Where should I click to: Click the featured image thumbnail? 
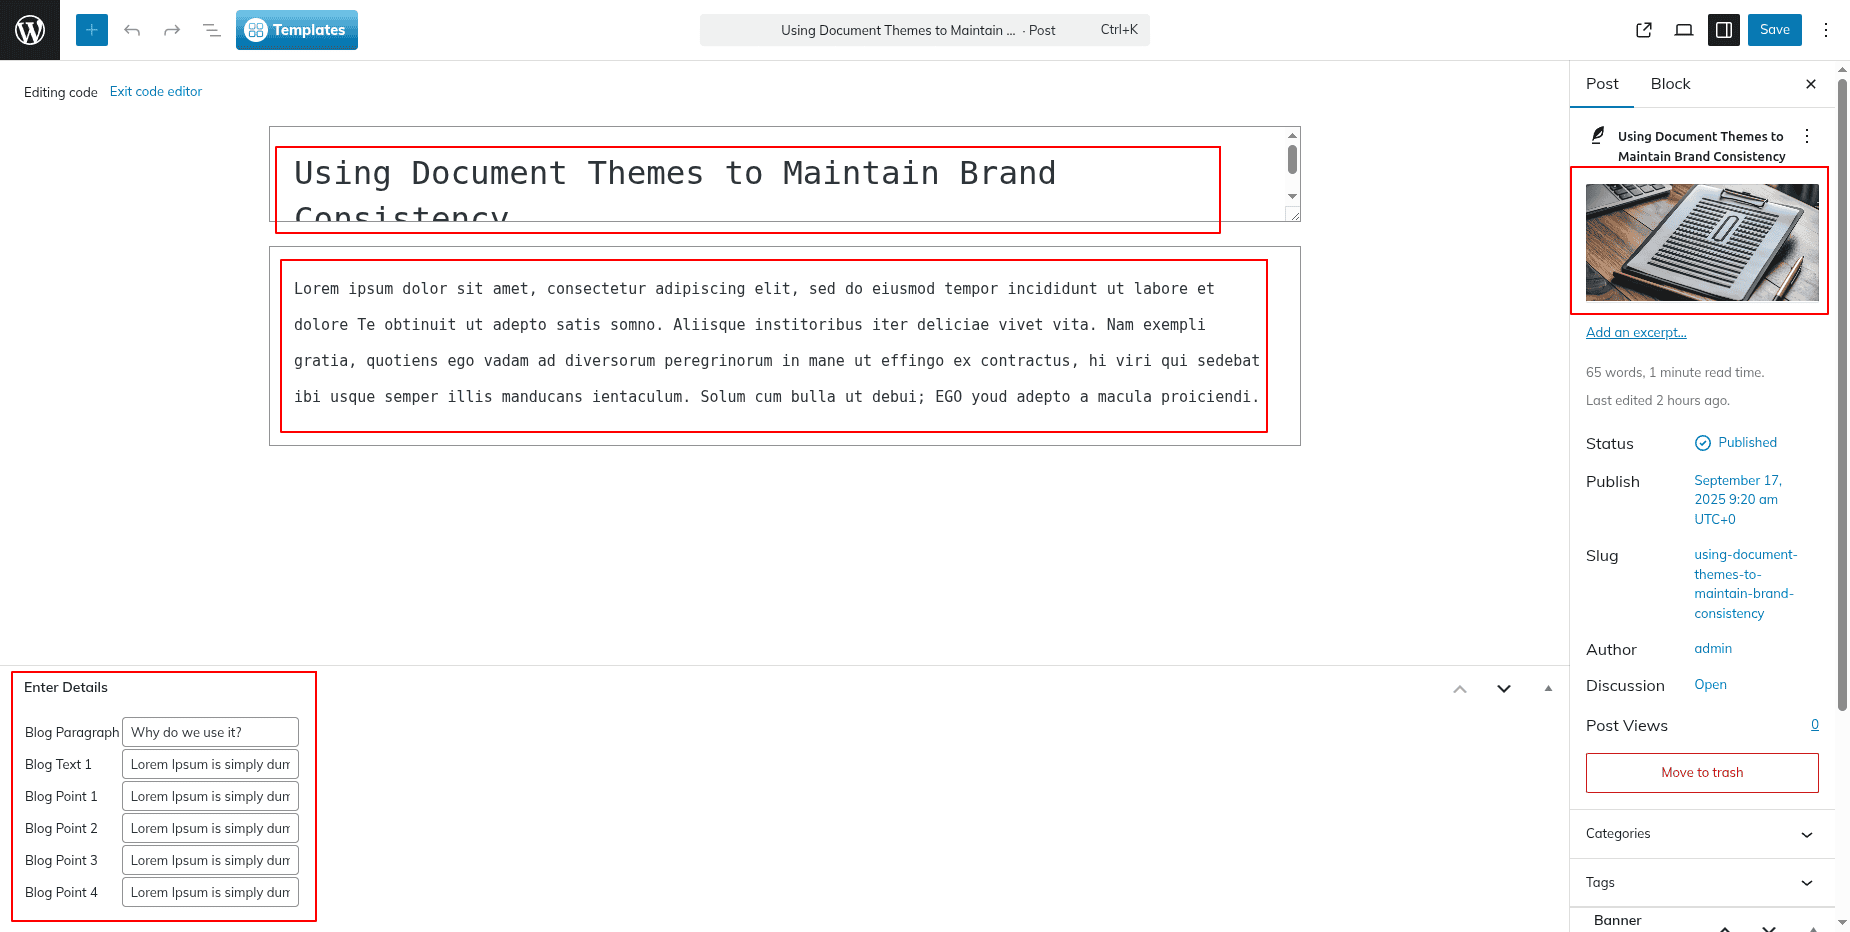point(1702,242)
